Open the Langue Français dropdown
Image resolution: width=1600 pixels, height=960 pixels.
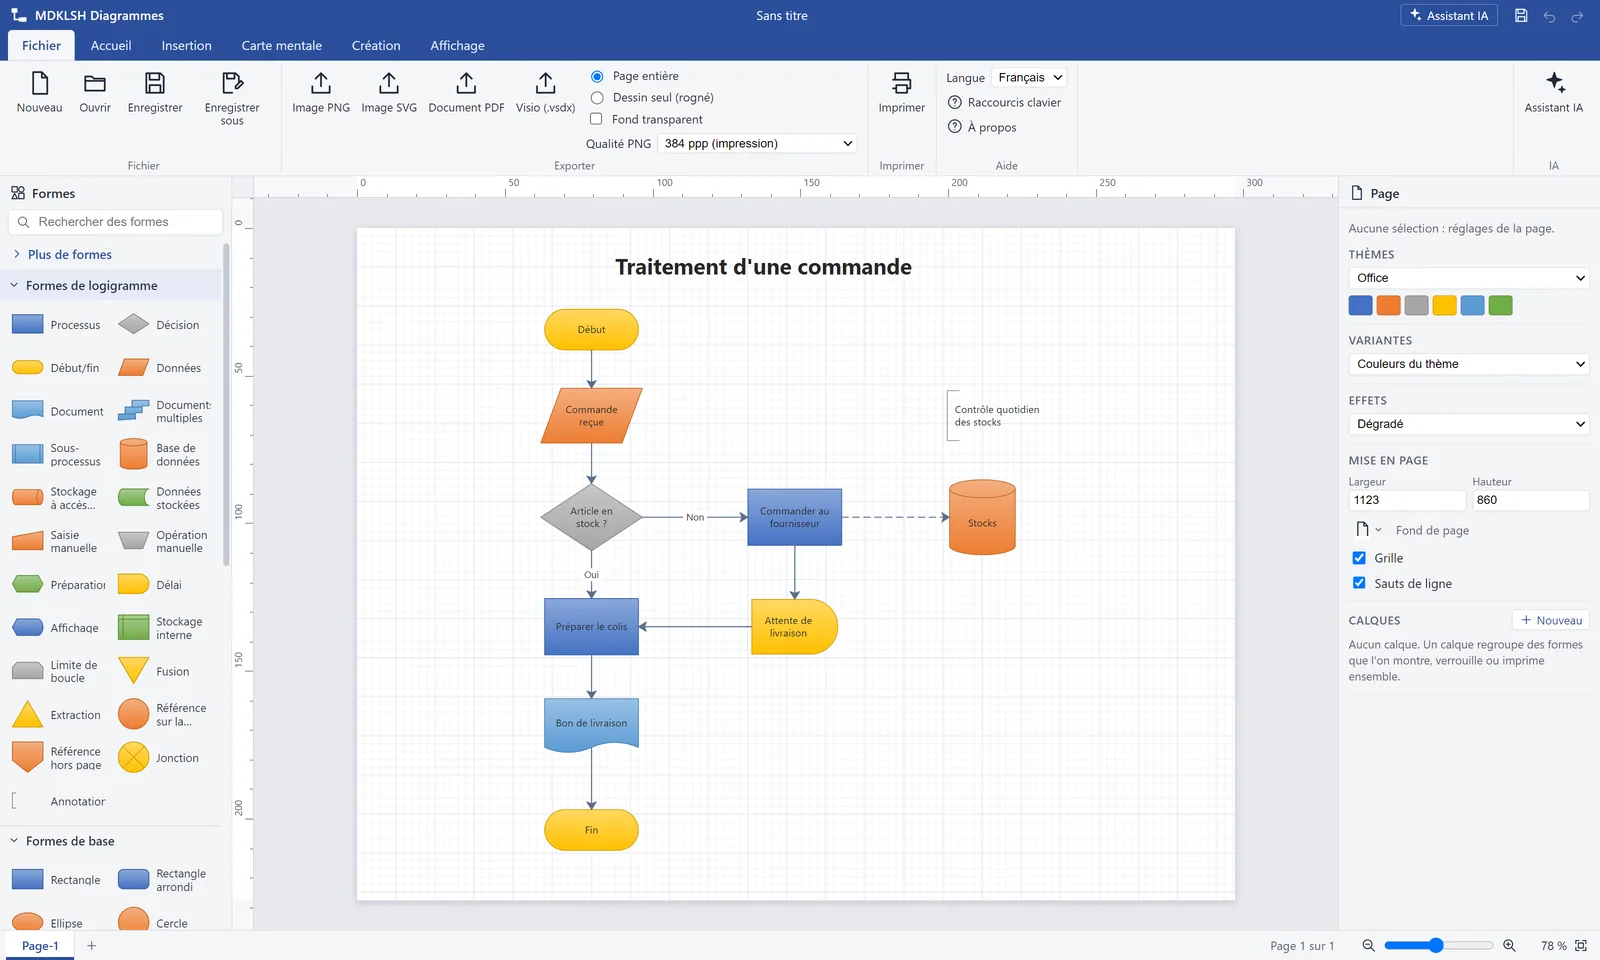click(1029, 78)
